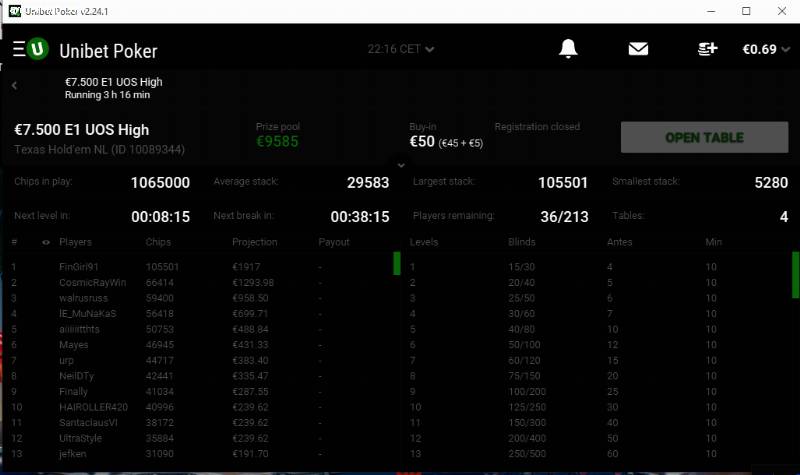Viewport: 800px width, 475px height.
Task: Select player CosmicRayWin
Action: coord(92,283)
